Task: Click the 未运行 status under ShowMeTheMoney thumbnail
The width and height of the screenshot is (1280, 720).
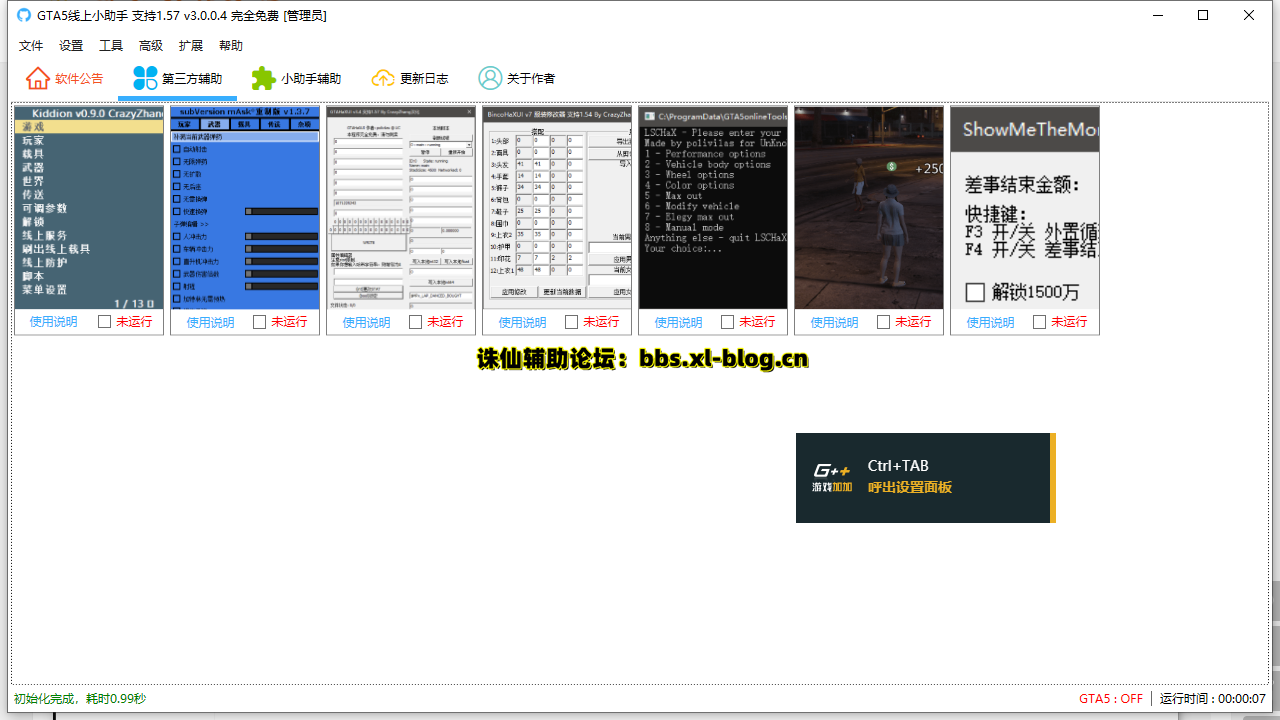Action: point(1070,322)
